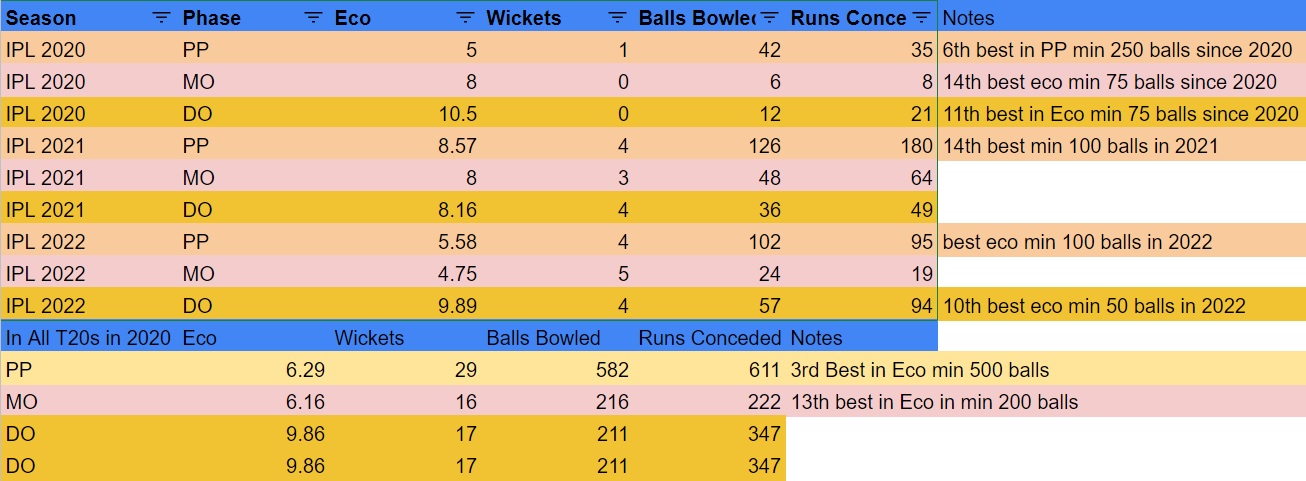Screen dimensions: 1306x481
Task: Open the Eco column filter icon
Action: pyautogui.click(x=465, y=18)
